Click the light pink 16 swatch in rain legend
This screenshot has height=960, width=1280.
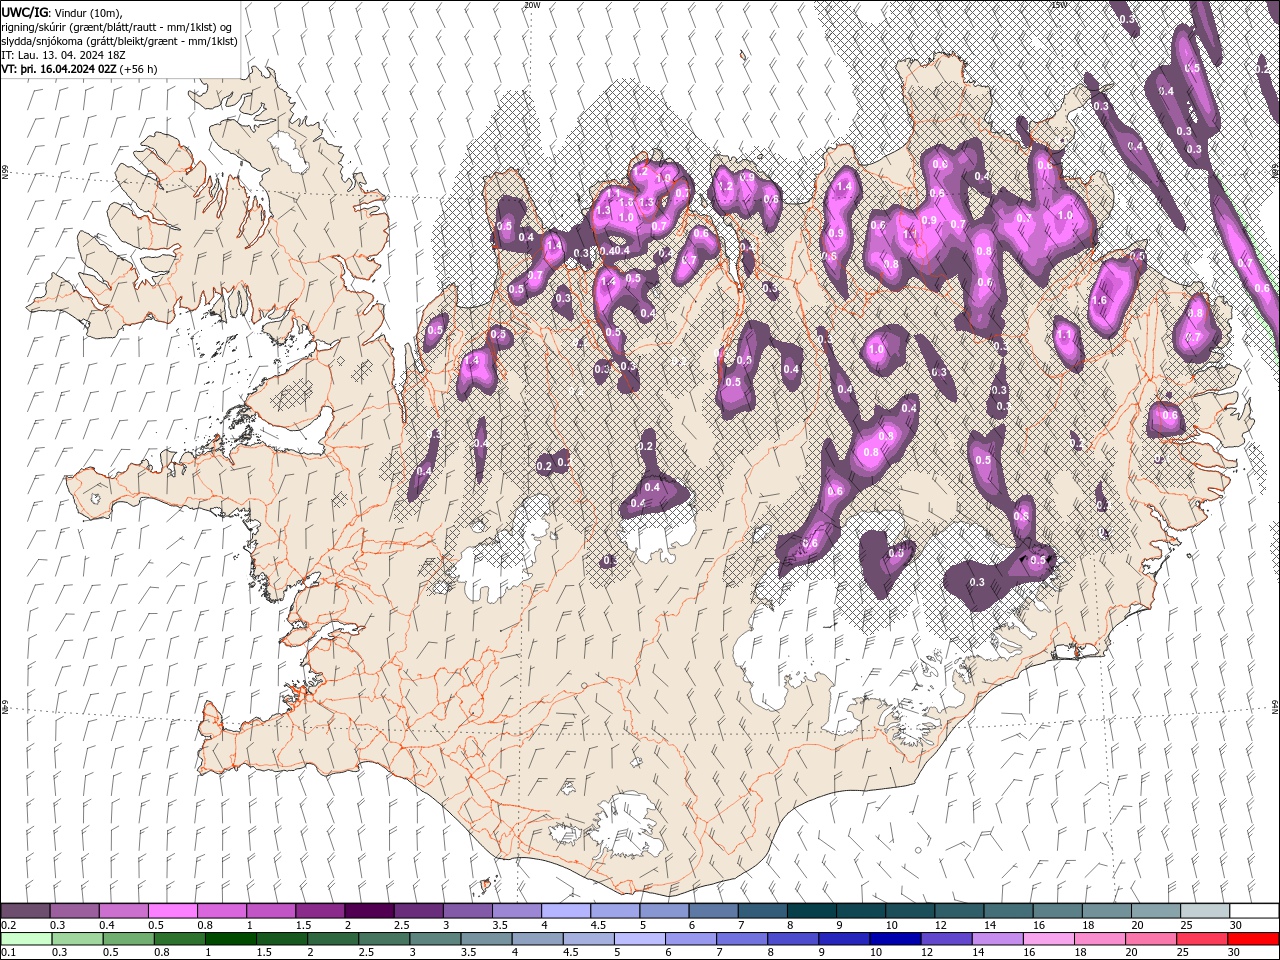(x=1047, y=939)
